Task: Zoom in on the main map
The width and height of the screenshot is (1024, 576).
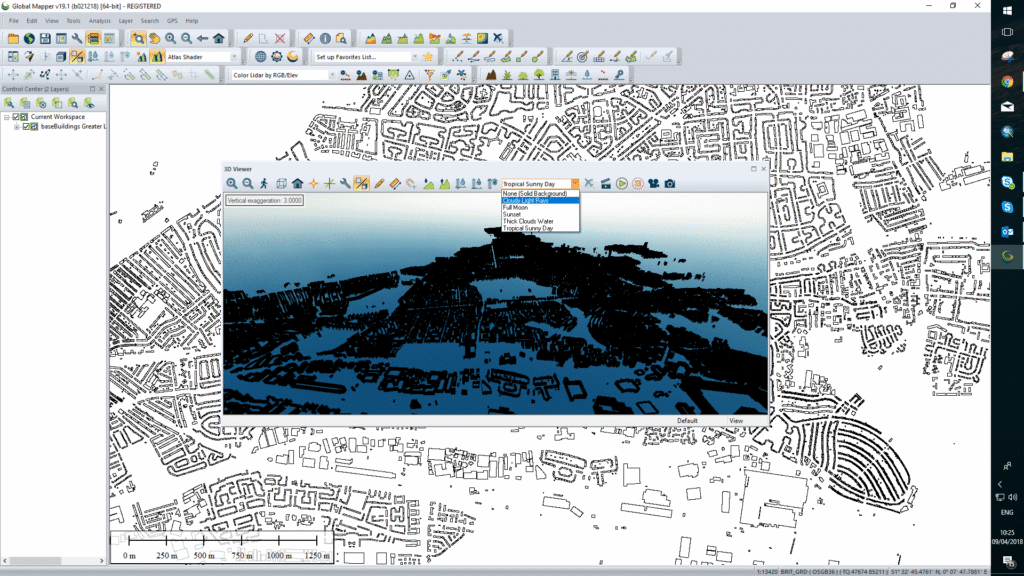Action: point(170,39)
